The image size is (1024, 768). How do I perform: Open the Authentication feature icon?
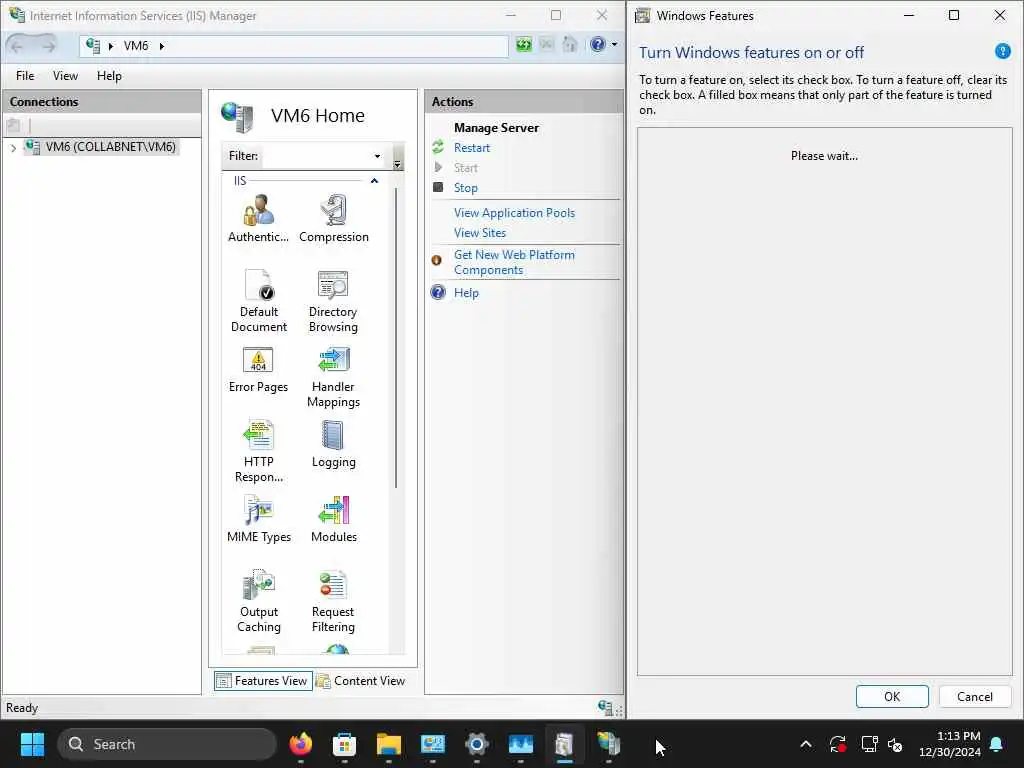tap(259, 219)
